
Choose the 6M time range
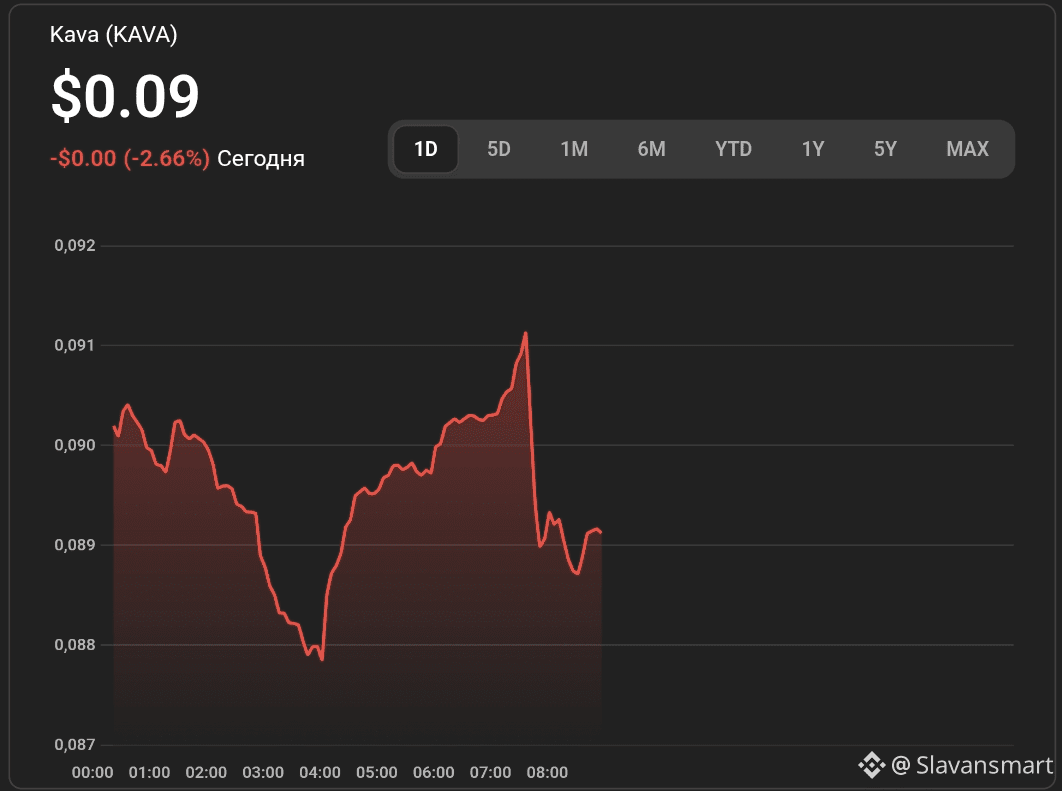tap(652, 149)
